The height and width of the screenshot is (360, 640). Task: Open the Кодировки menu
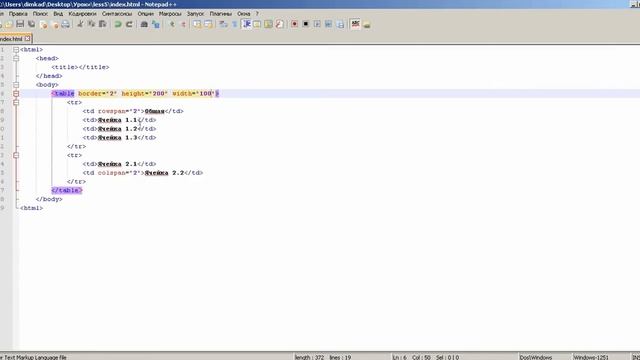click(82, 14)
